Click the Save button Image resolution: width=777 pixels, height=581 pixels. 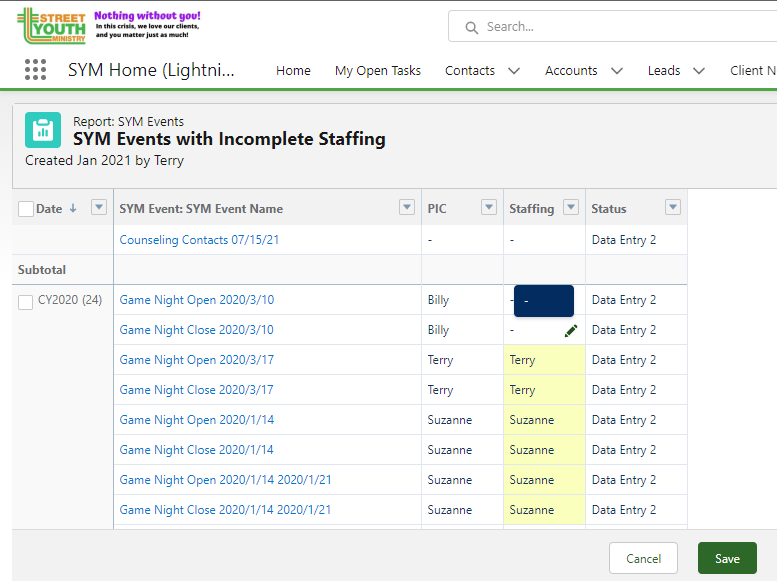[x=727, y=558]
